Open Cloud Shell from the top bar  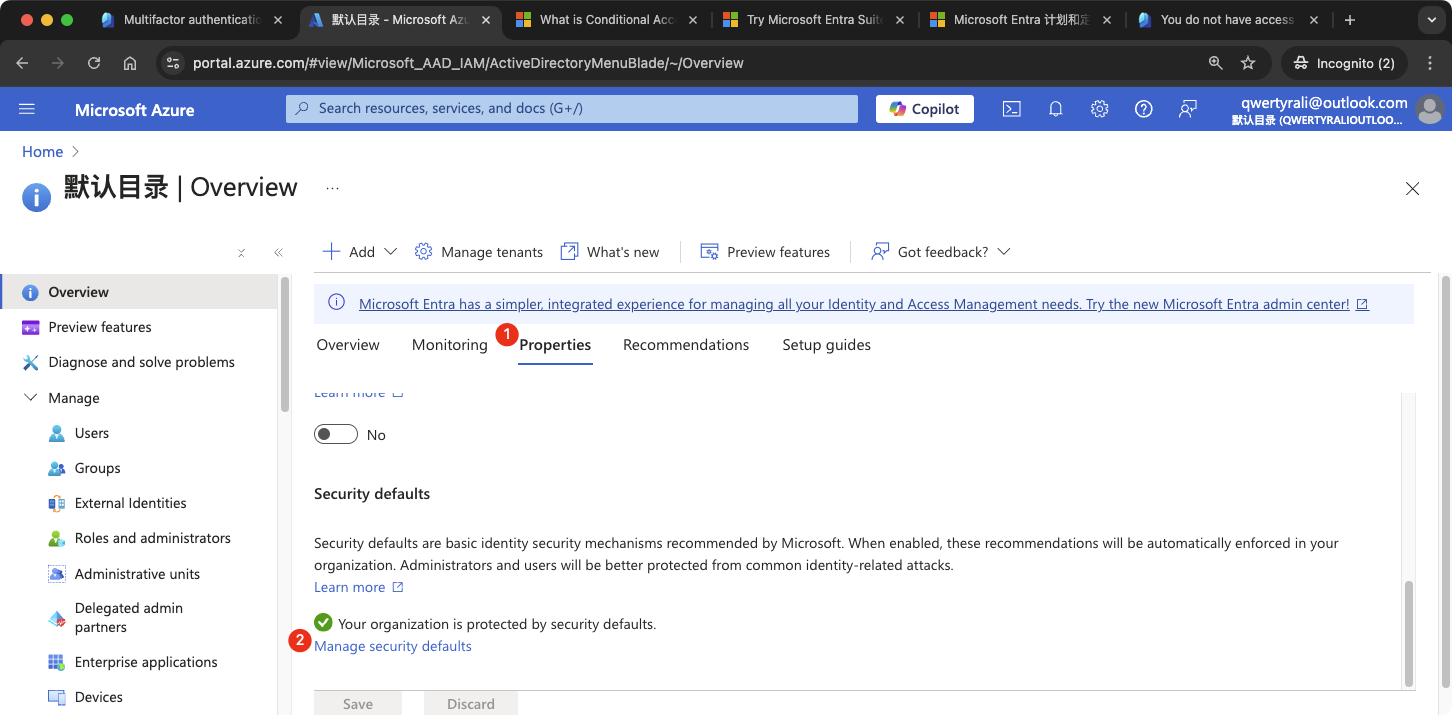pyautogui.click(x=1012, y=109)
